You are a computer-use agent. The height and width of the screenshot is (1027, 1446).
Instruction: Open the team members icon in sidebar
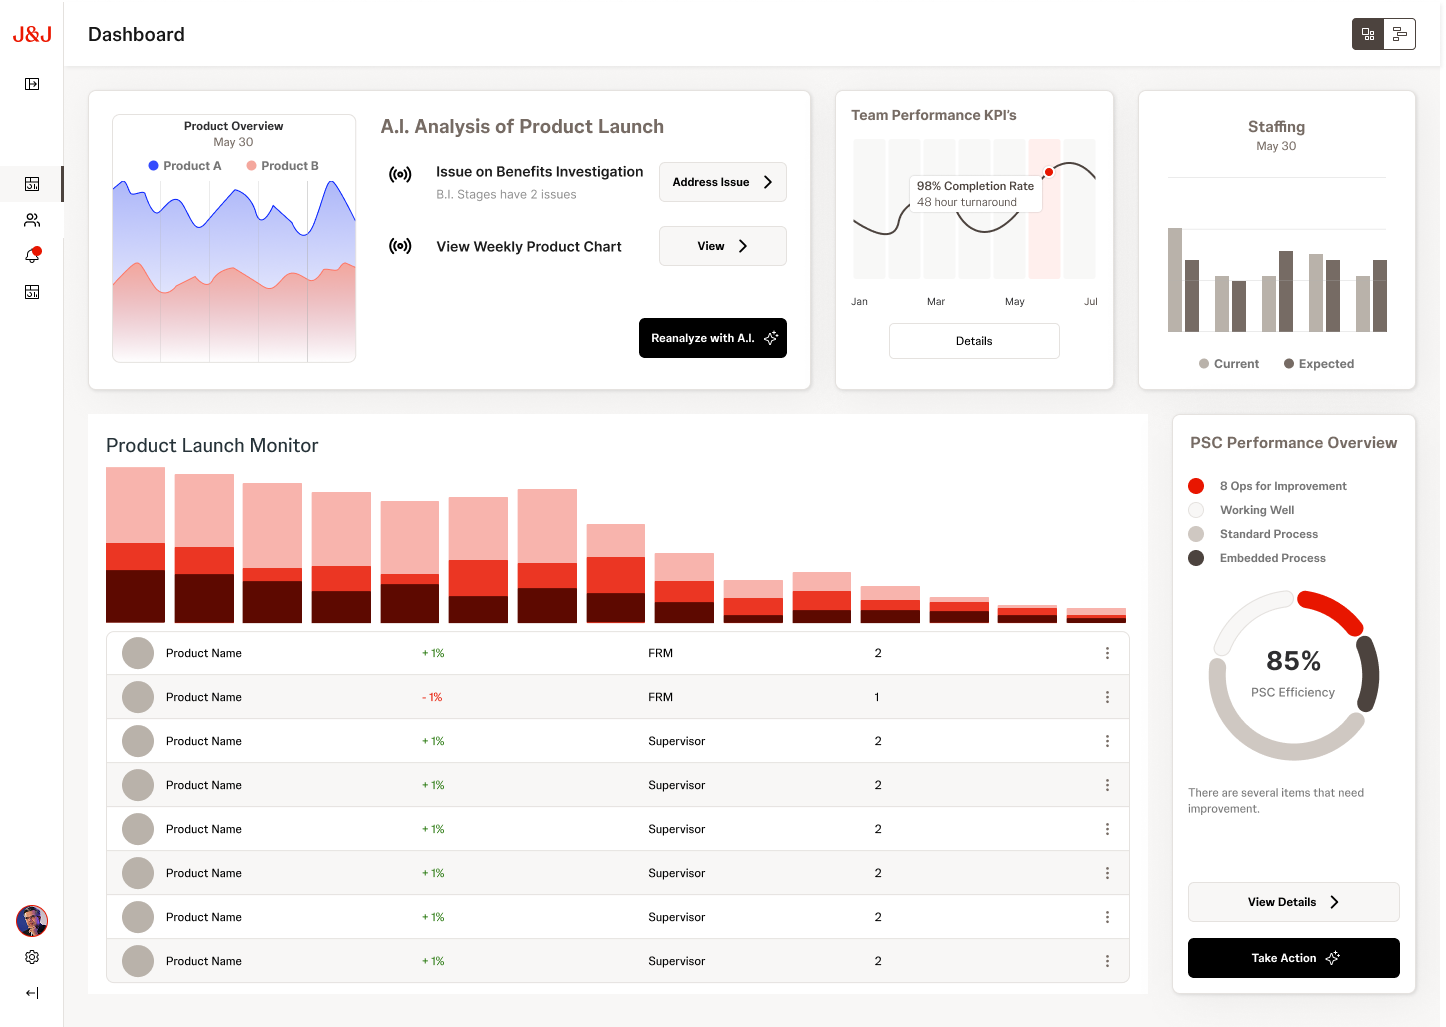32,220
